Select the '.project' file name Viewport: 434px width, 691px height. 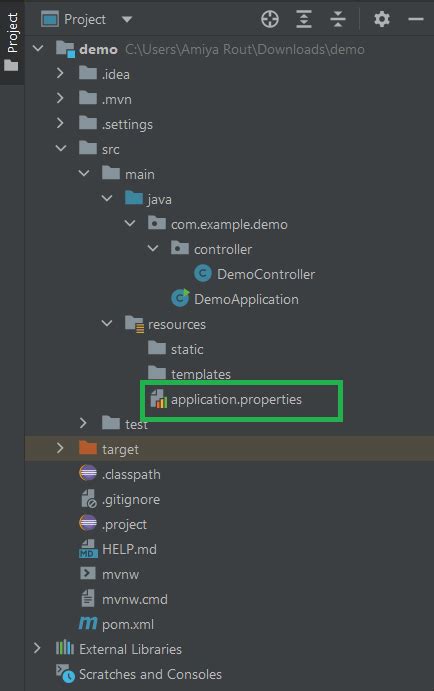tap(124, 525)
